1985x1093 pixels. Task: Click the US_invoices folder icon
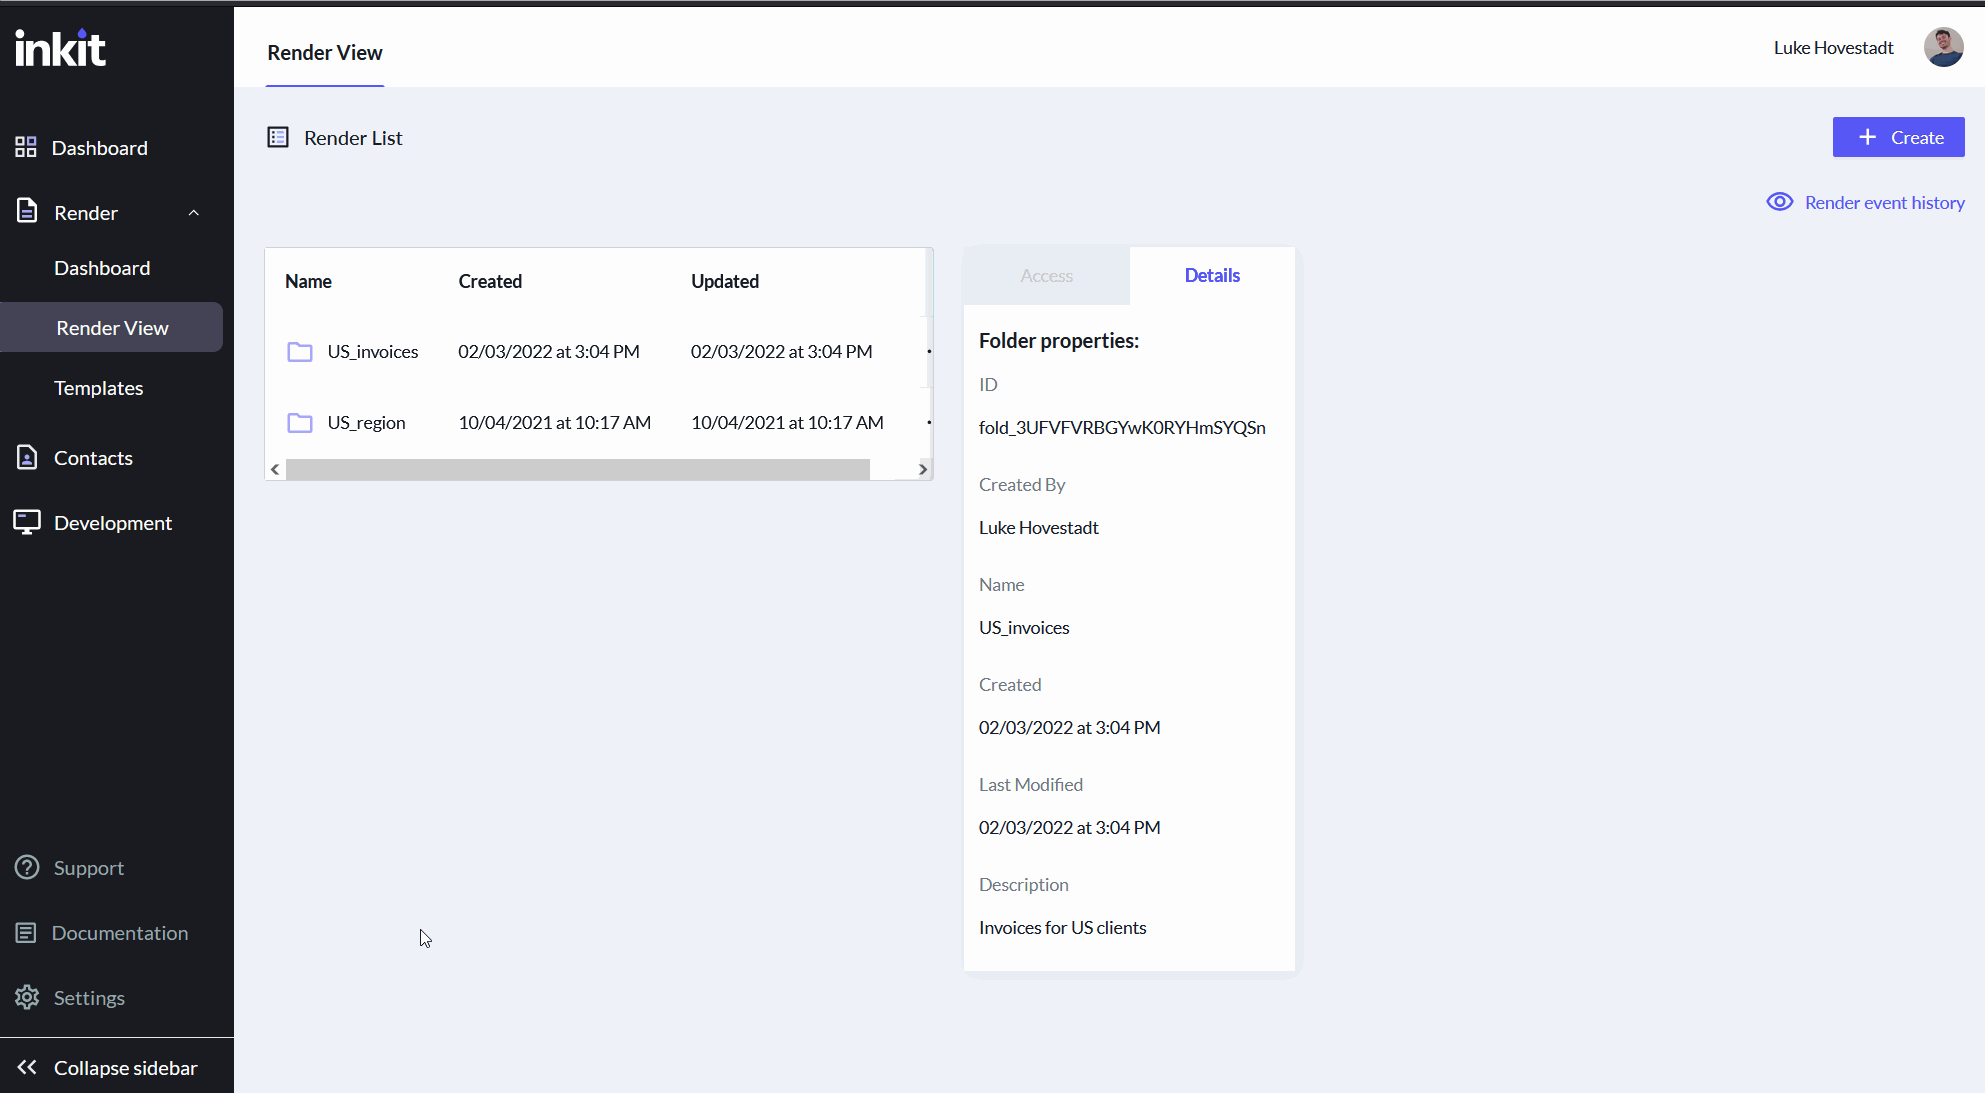[300, 352]
